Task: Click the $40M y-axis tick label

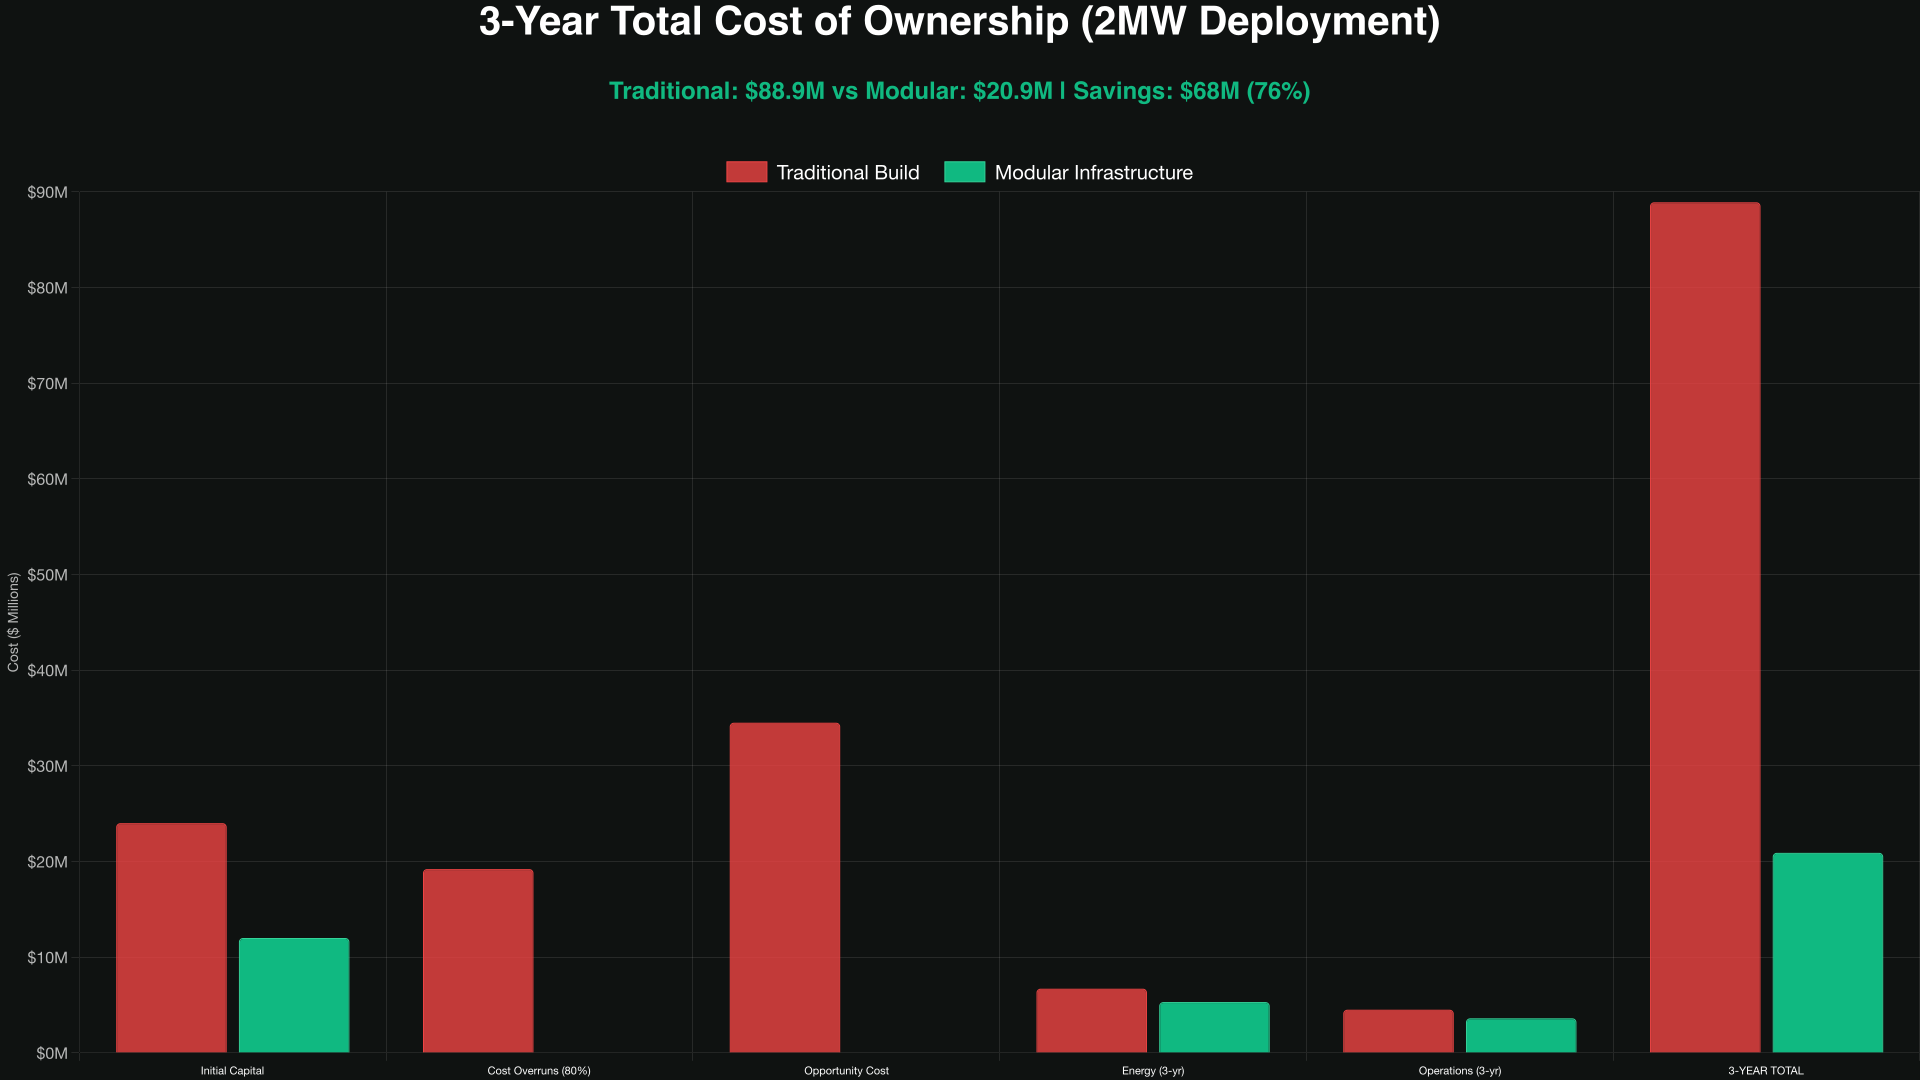Action: point(48,671)
